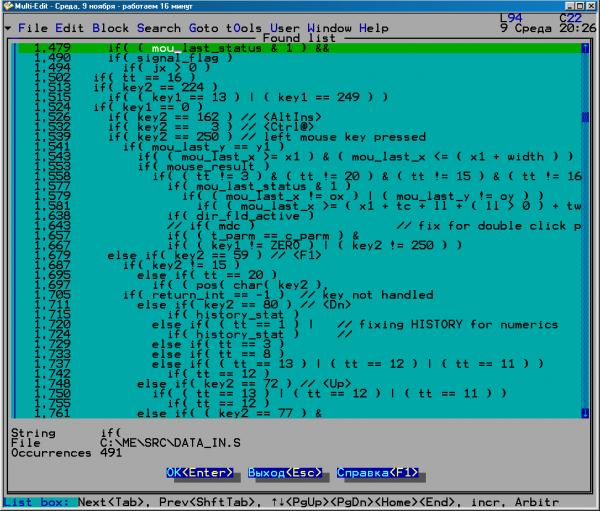The width and height of the screenshot is (600, 511).
Task: Open the Search menu
Action: coord(158,28)
